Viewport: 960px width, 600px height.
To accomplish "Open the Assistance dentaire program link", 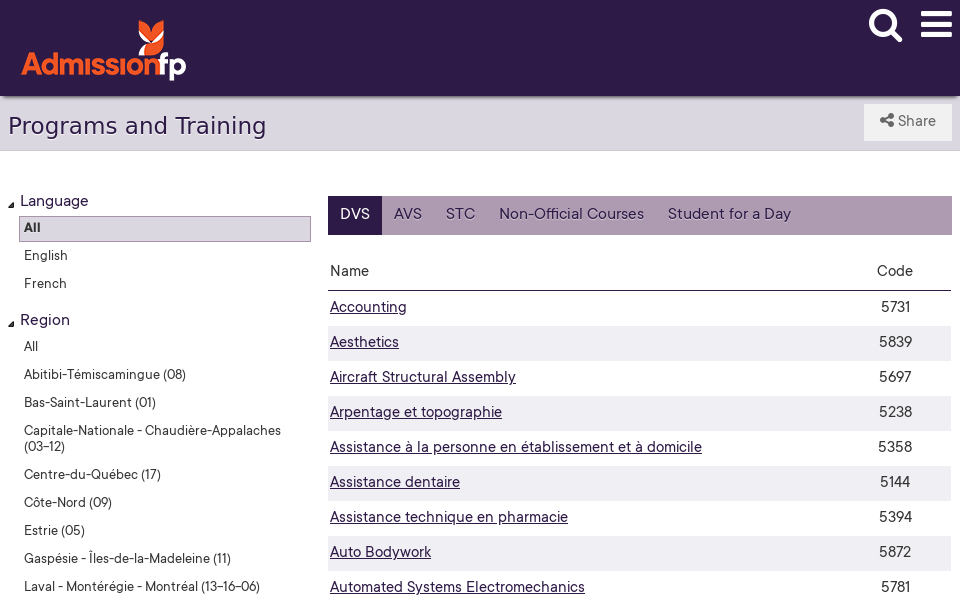I will (394, 482).
